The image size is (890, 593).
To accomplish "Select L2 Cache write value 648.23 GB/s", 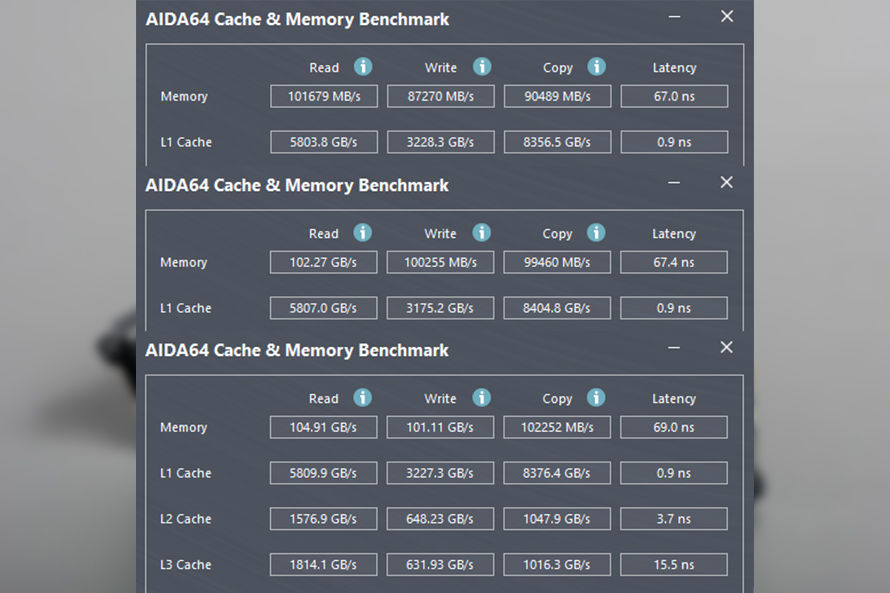I will [x=440, y=519].
